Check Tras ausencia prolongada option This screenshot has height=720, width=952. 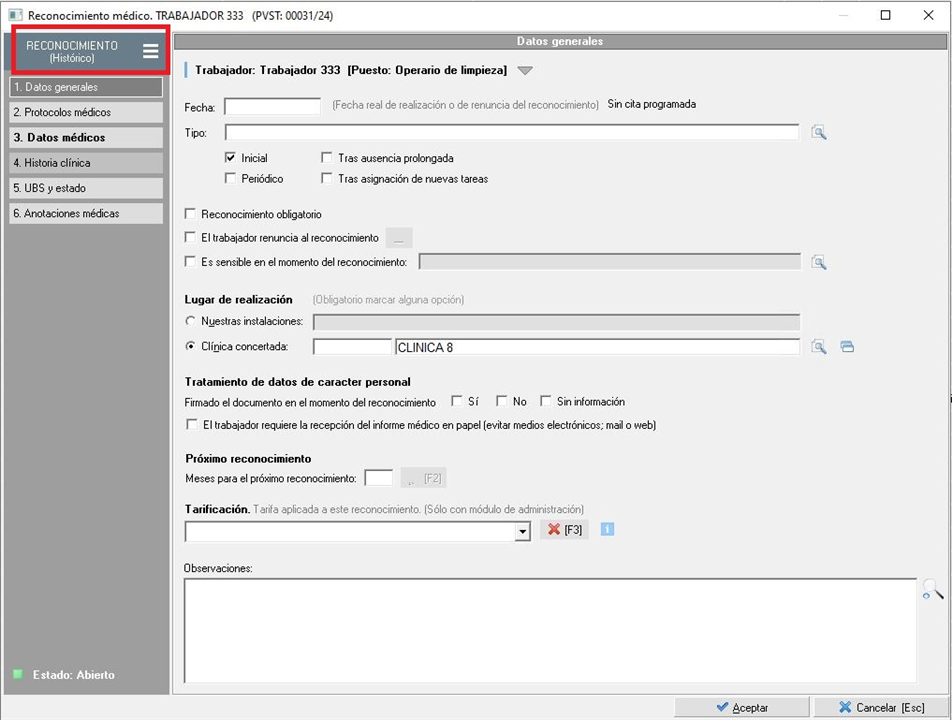pyautogui.click(x=327, y=158)
